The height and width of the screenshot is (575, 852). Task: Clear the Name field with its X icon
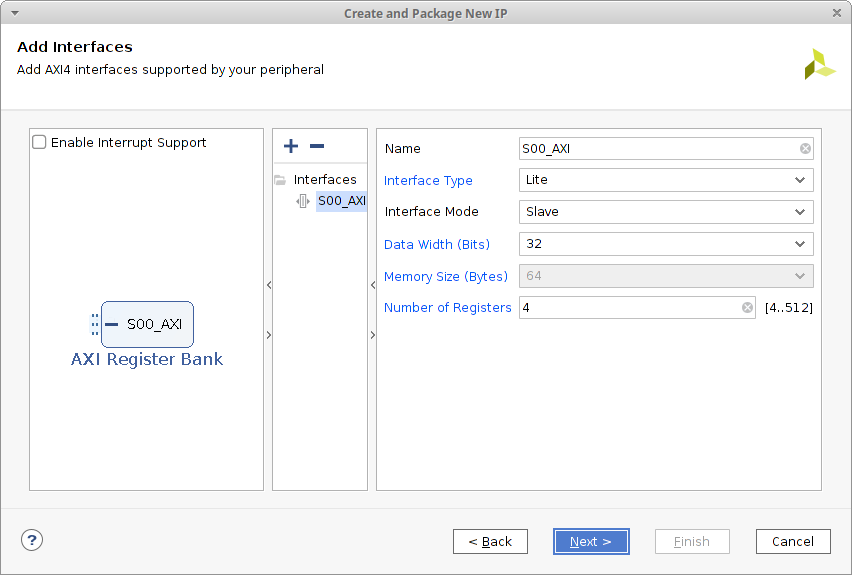pos(805,149)
